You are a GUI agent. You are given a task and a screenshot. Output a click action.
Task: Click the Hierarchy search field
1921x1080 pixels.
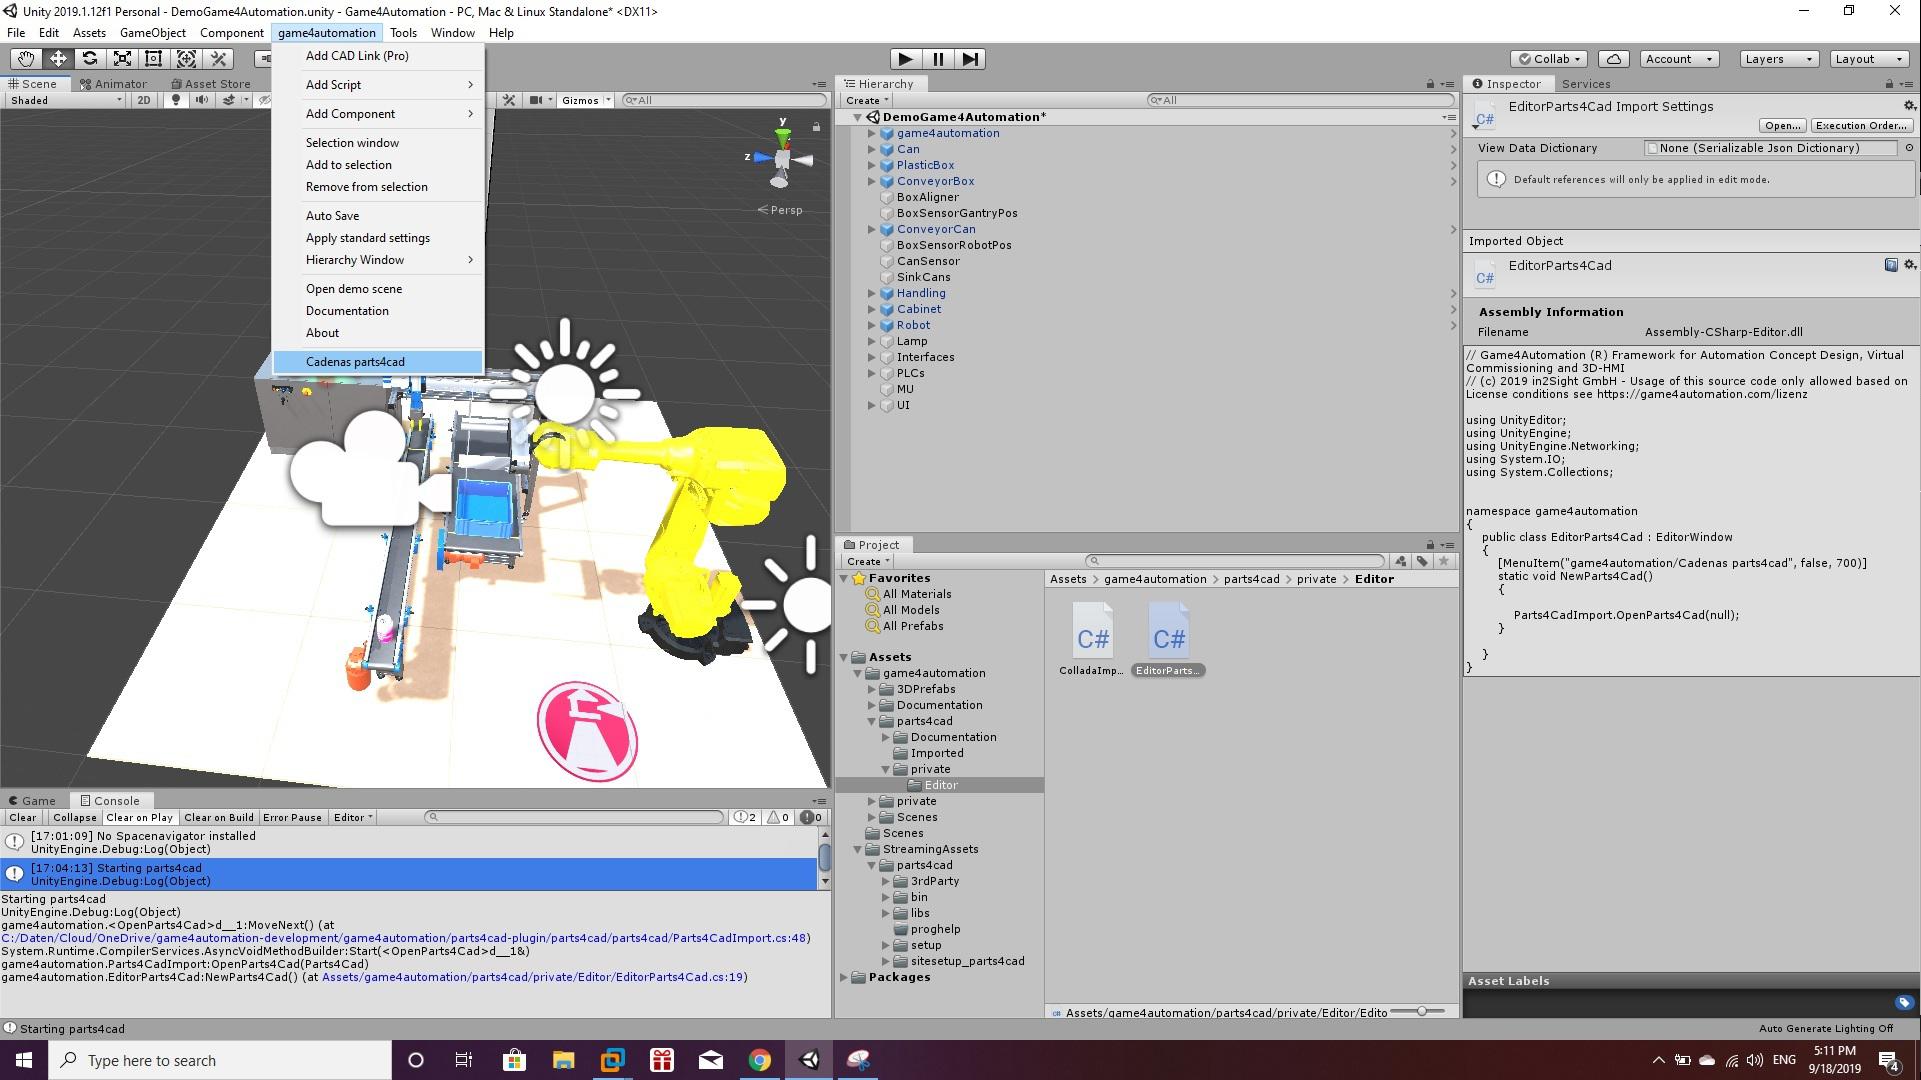pos(1300,100)
